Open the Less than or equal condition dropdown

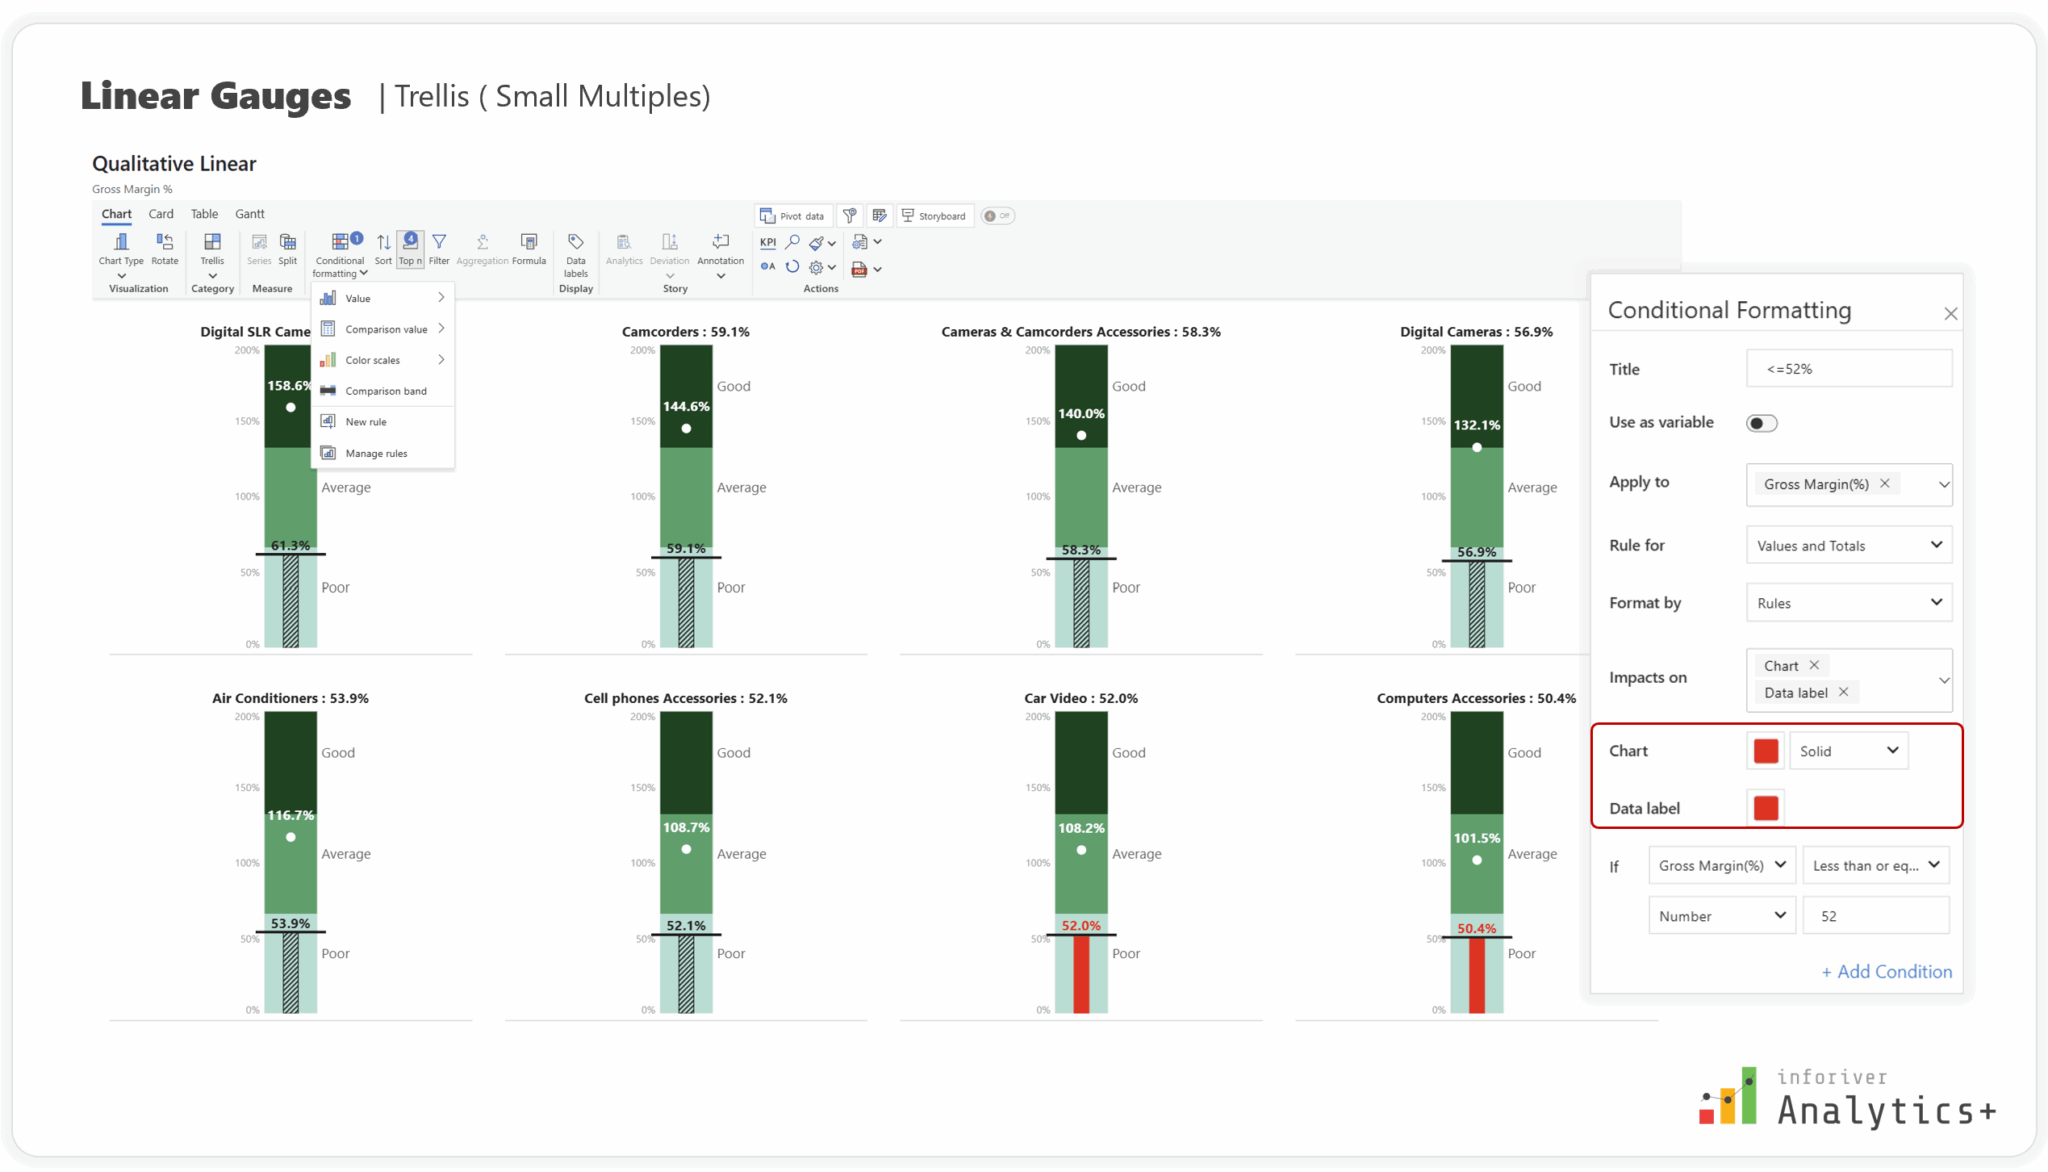(1875, 865)
